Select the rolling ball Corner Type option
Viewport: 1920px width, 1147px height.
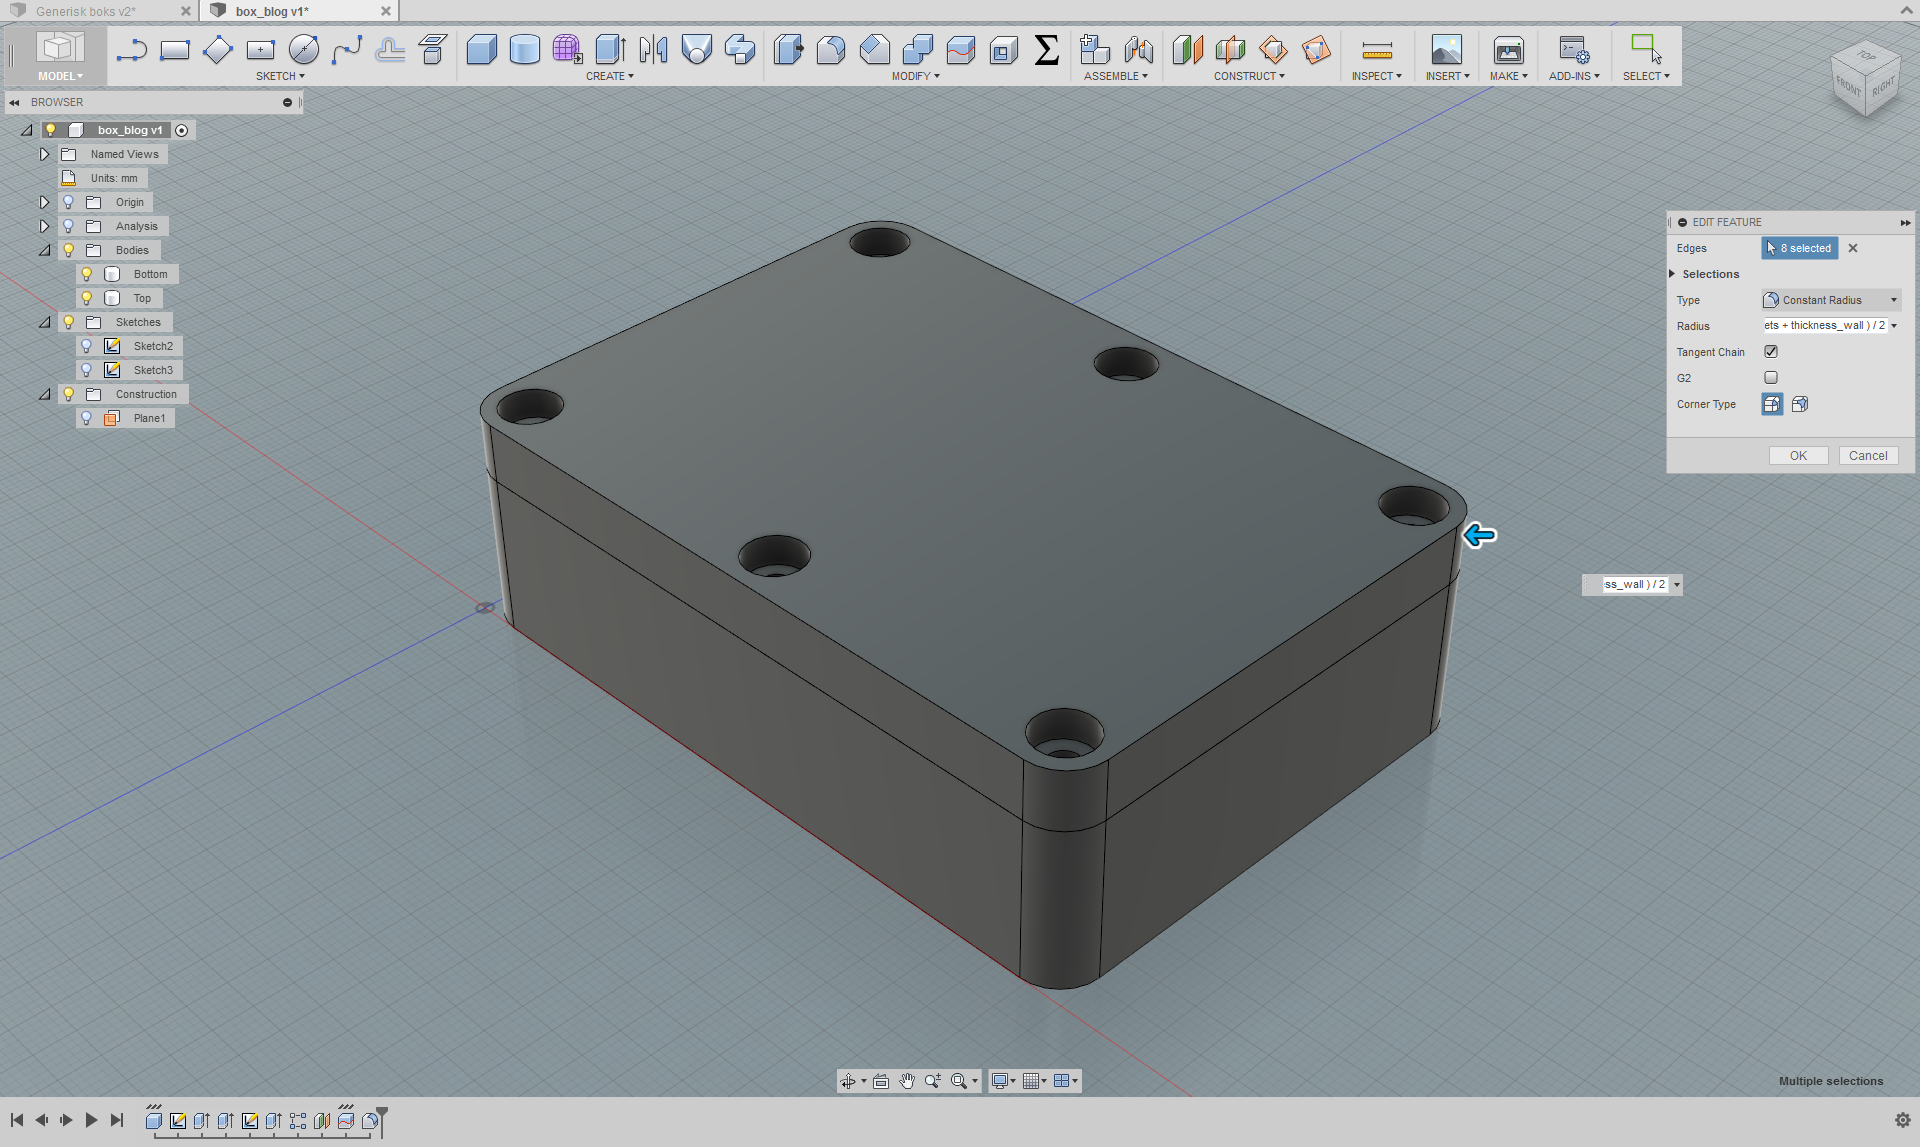1772,404
